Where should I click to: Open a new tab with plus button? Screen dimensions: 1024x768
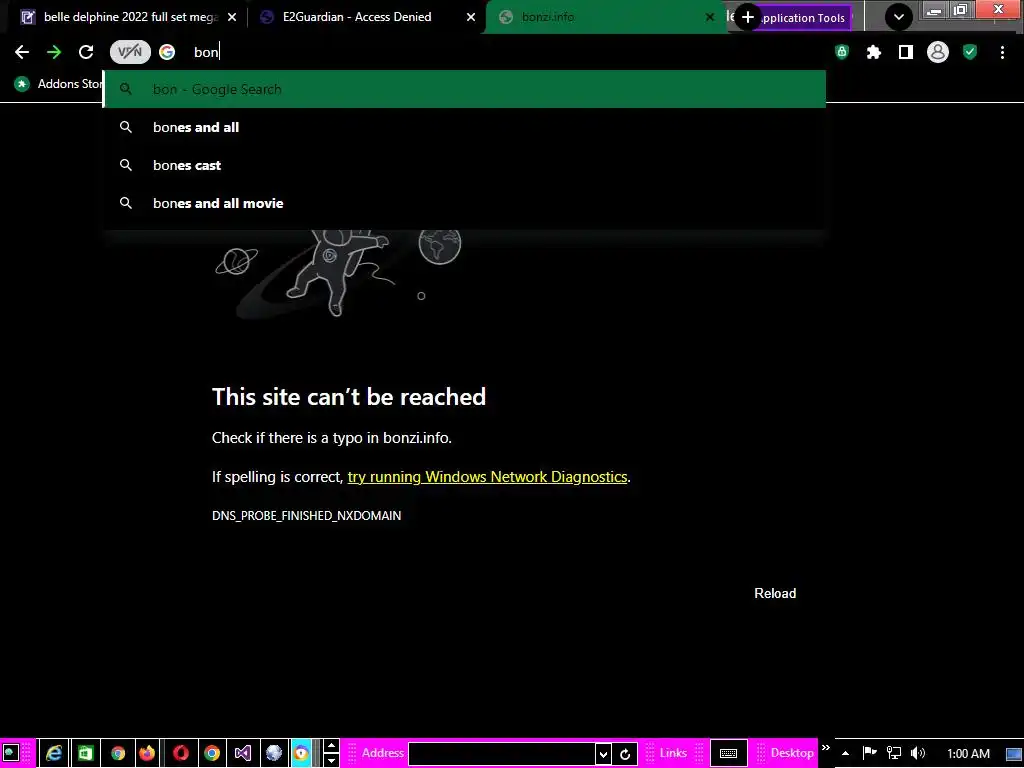point(748,18)
